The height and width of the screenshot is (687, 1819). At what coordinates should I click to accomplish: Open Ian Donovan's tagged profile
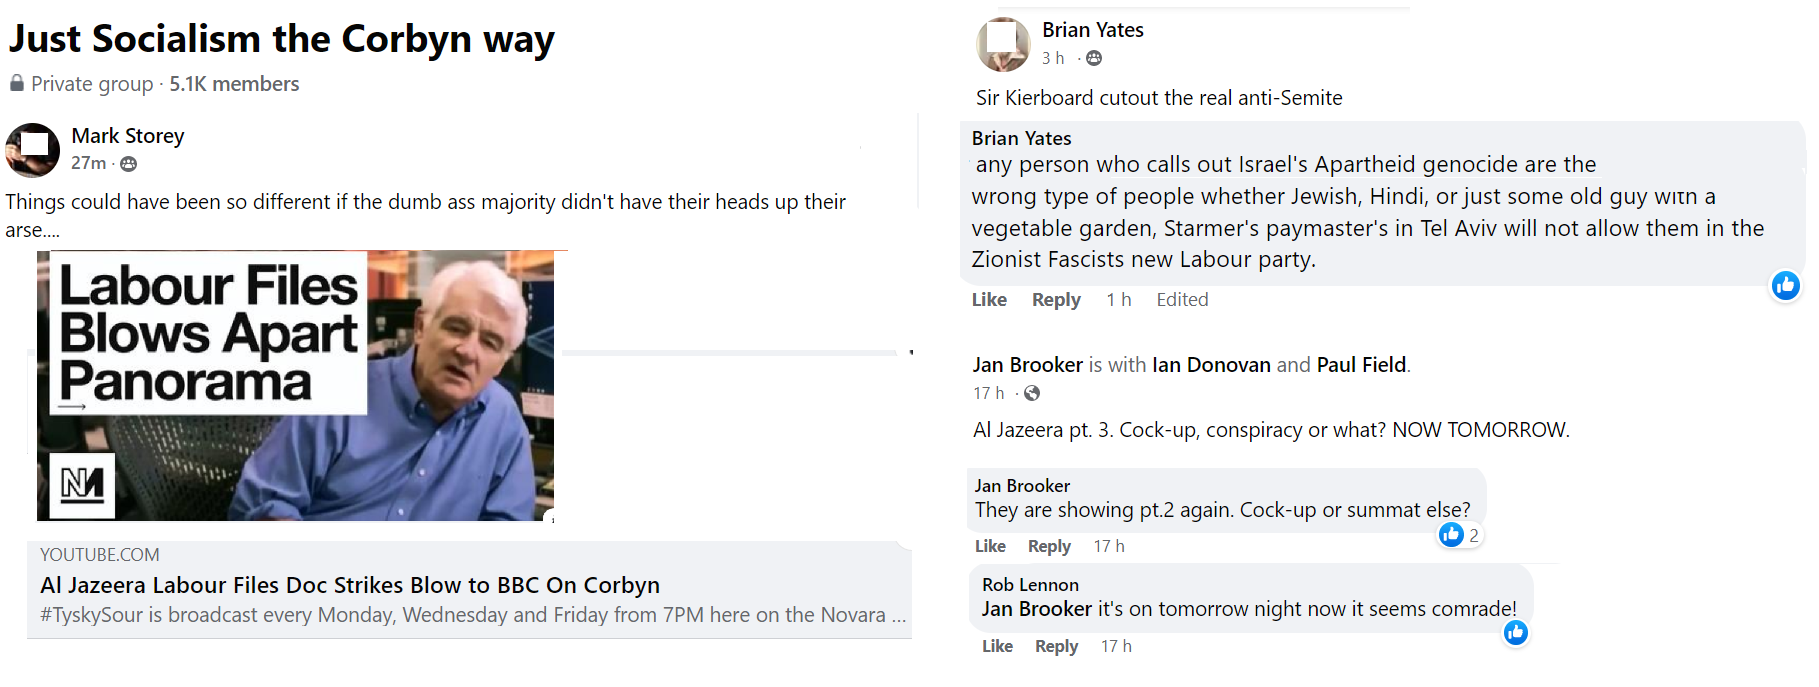(x=1211, y=365)
